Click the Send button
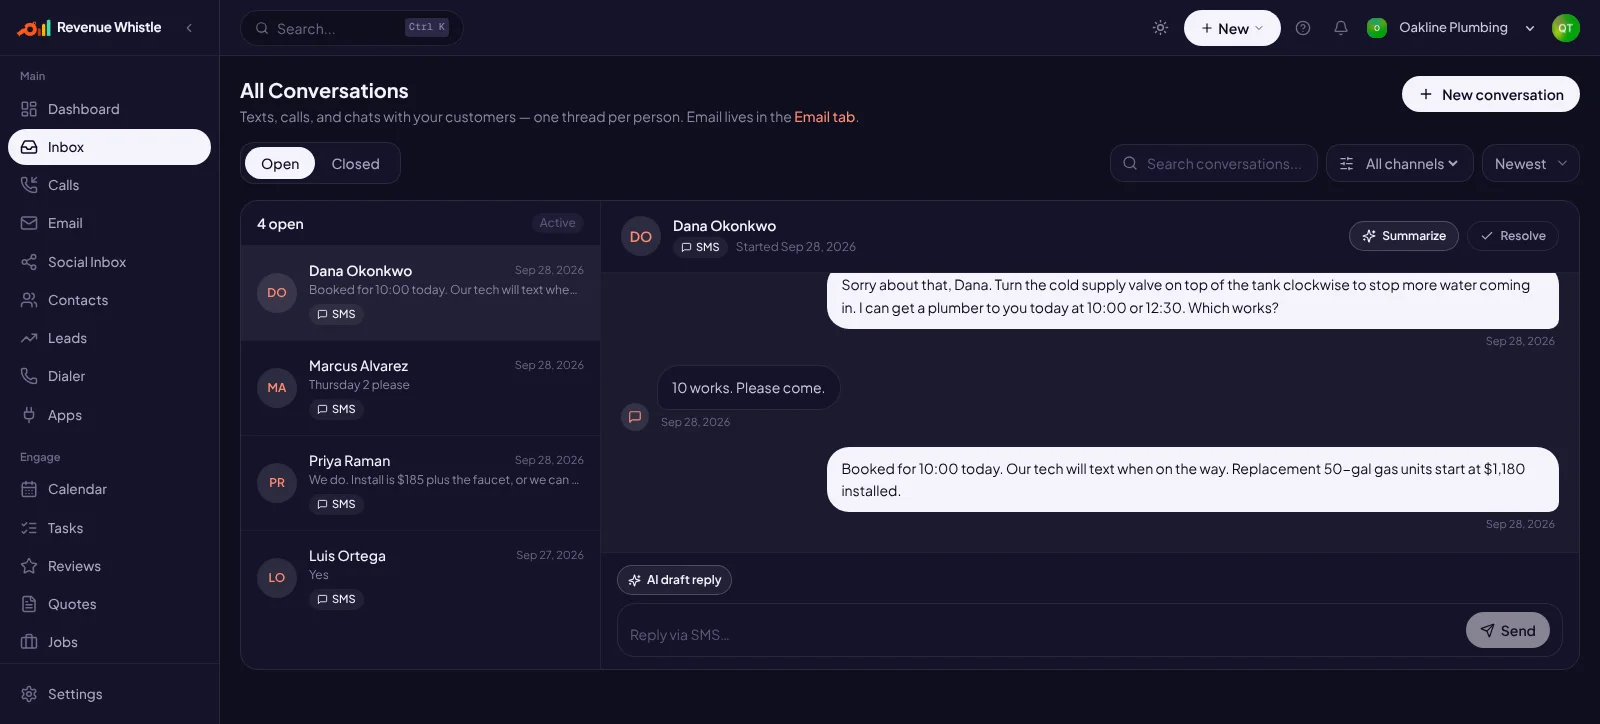The width and height of the screenshot is (1600, 724). (x=1508, y=630)
